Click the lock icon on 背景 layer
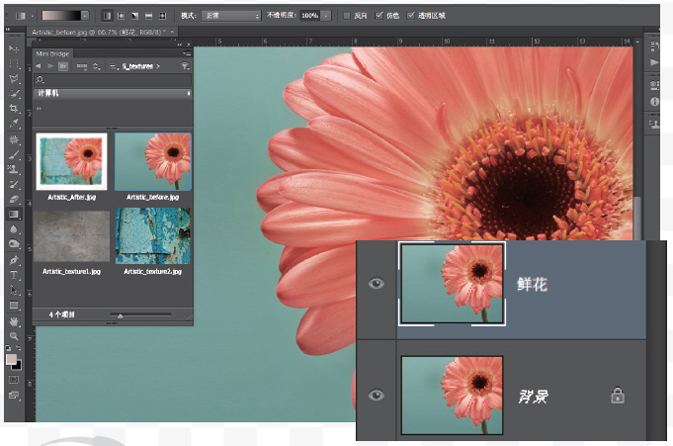 click(617, 395)
